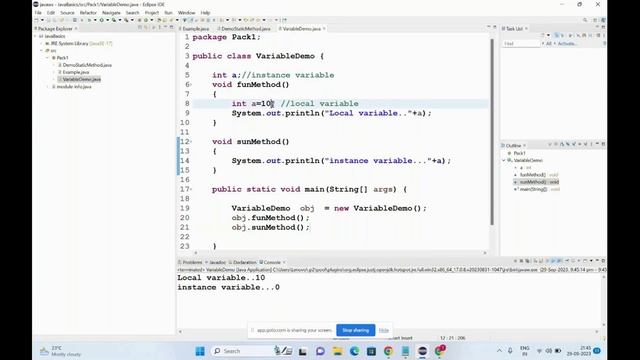Click the Activate link in Task List
The width and height of the screenshot is (640, 360).
pyautogui.click(x=567, y=44)
